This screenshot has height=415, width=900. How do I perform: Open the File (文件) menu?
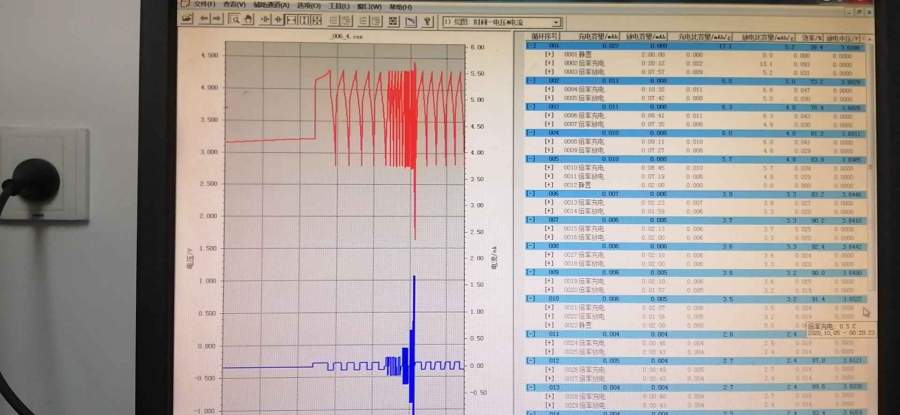pyautogui.click(x=204, y=5)
